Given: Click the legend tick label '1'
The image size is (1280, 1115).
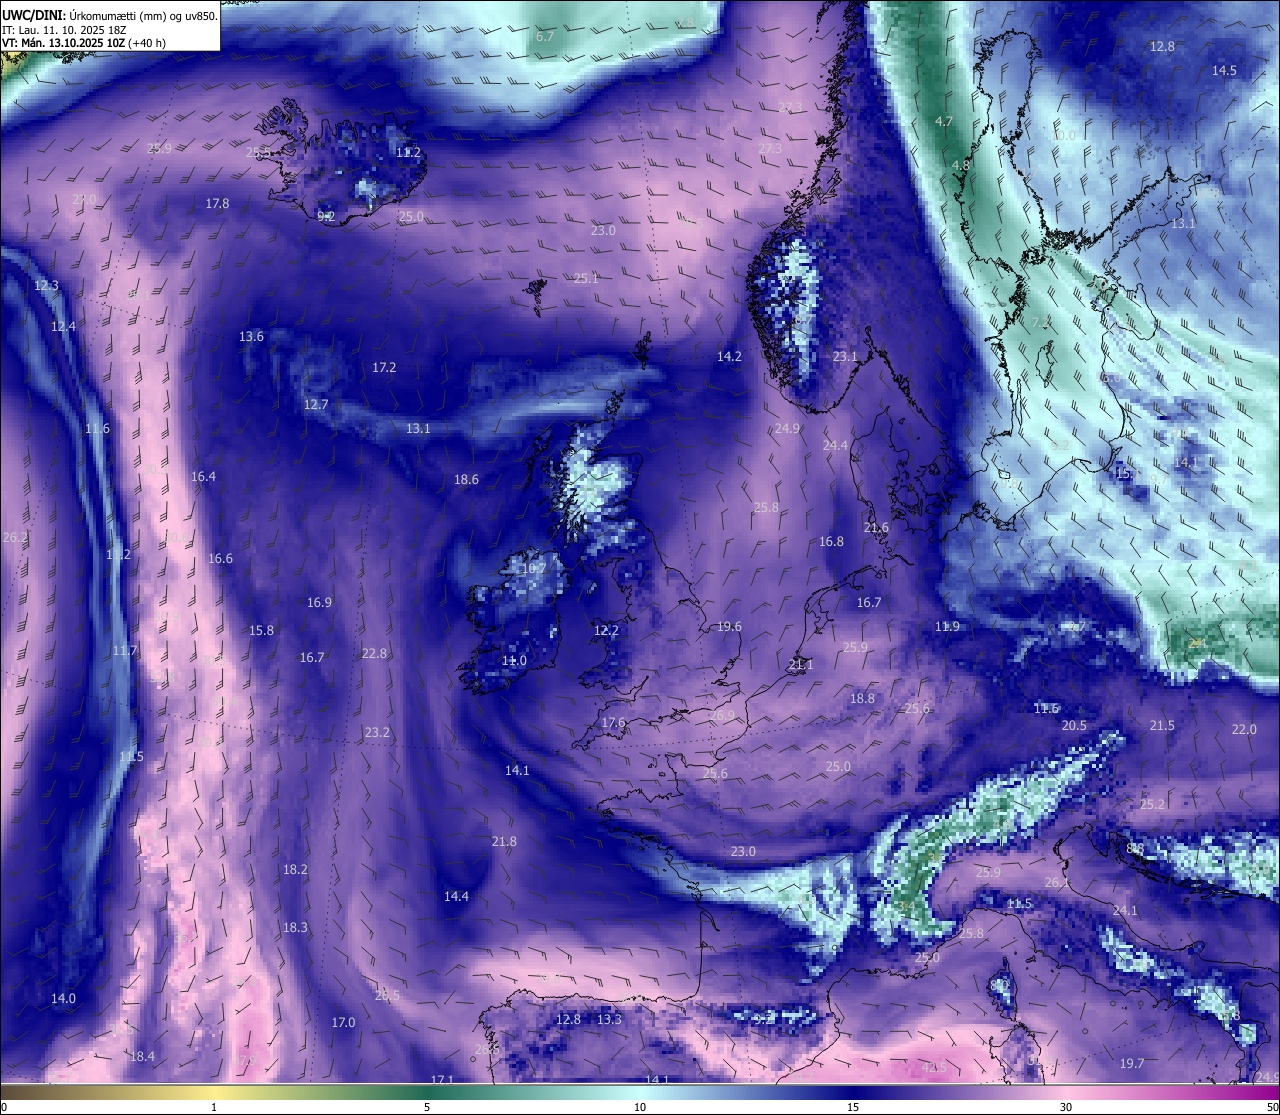Looking at the screenshot, I should point(214,1107).
